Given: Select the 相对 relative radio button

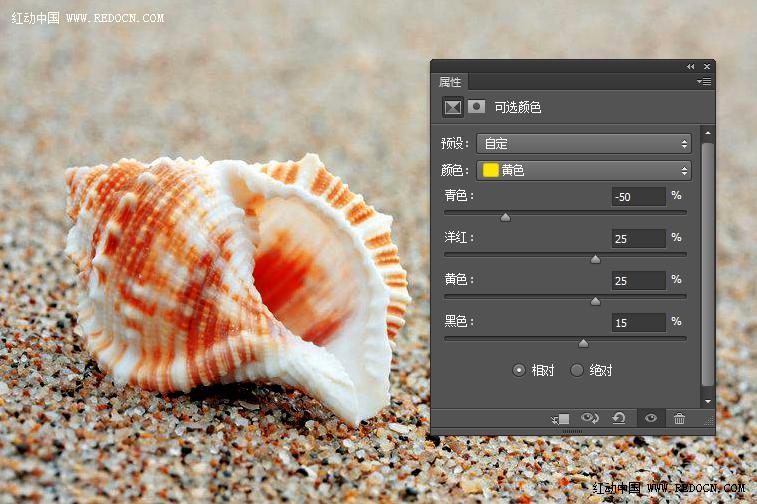Looking at the screenshot, I should (519, 371).
